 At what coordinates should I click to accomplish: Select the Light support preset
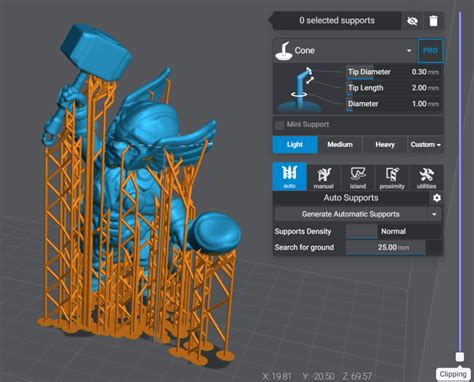[x=295, y=145]
